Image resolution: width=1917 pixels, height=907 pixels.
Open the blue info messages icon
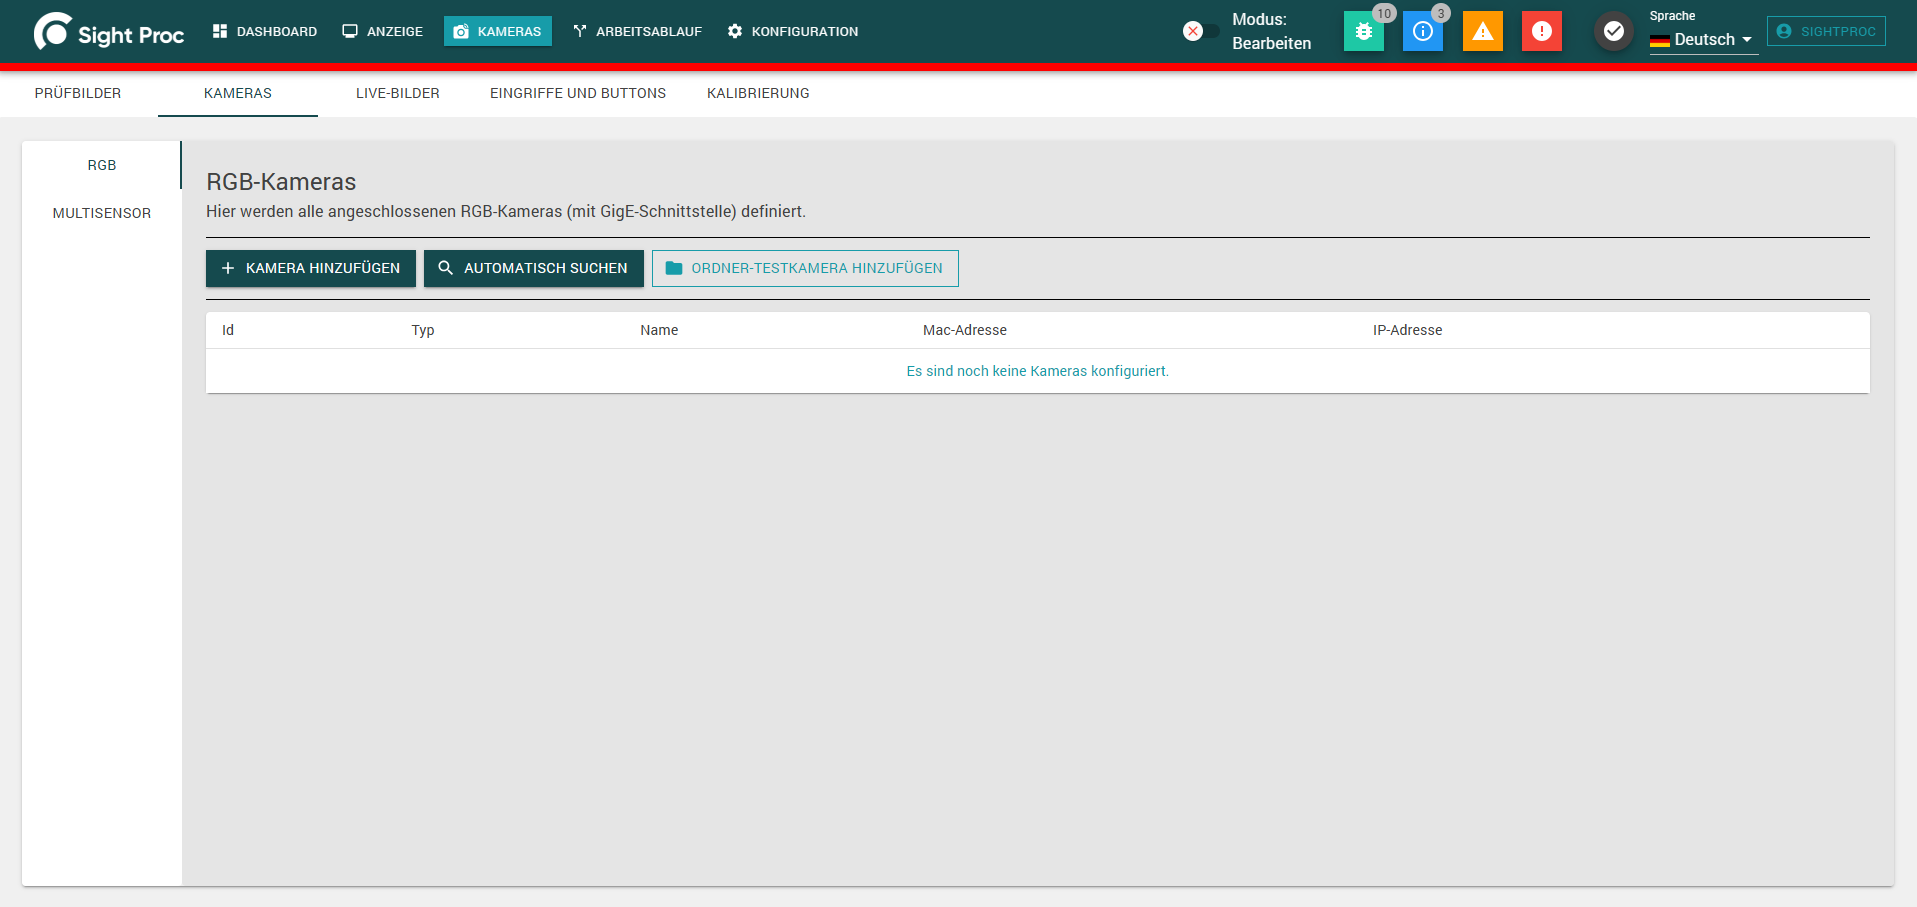click(1422, 32)
